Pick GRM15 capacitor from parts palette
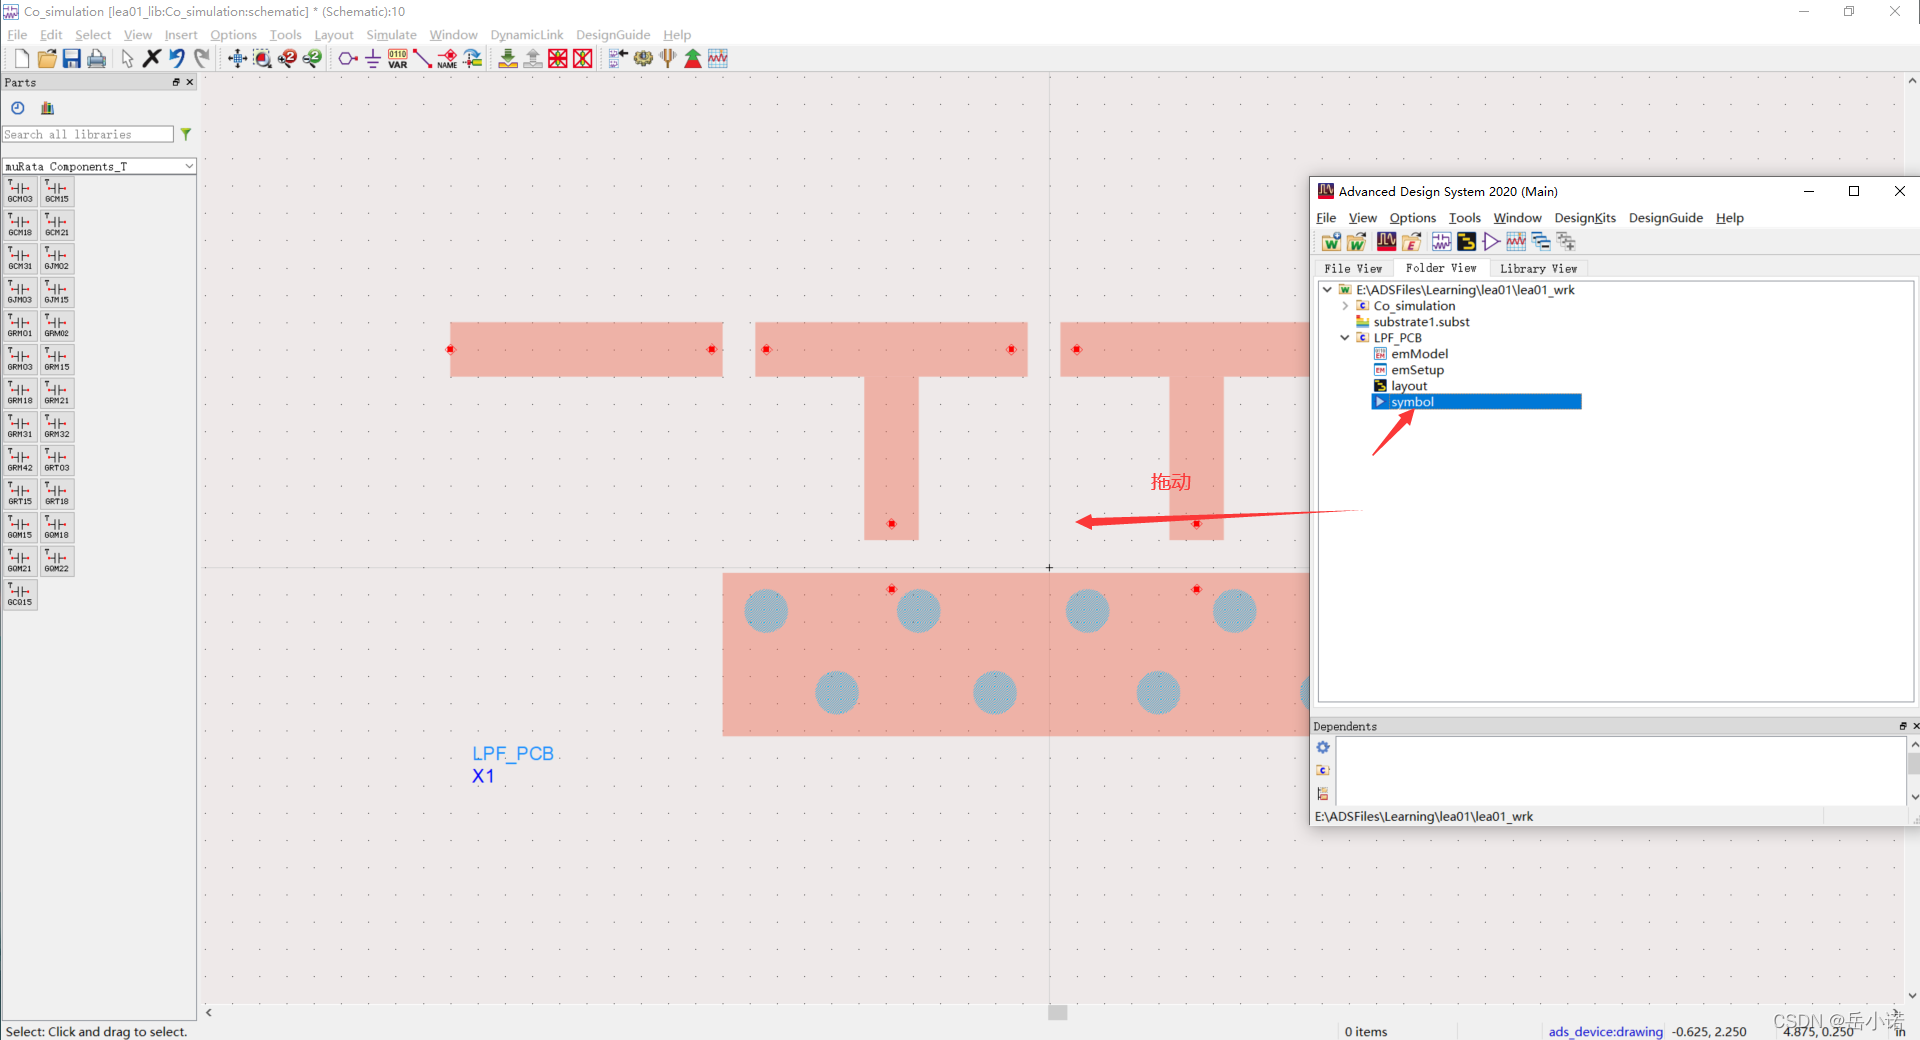 [x=57, y=359]
